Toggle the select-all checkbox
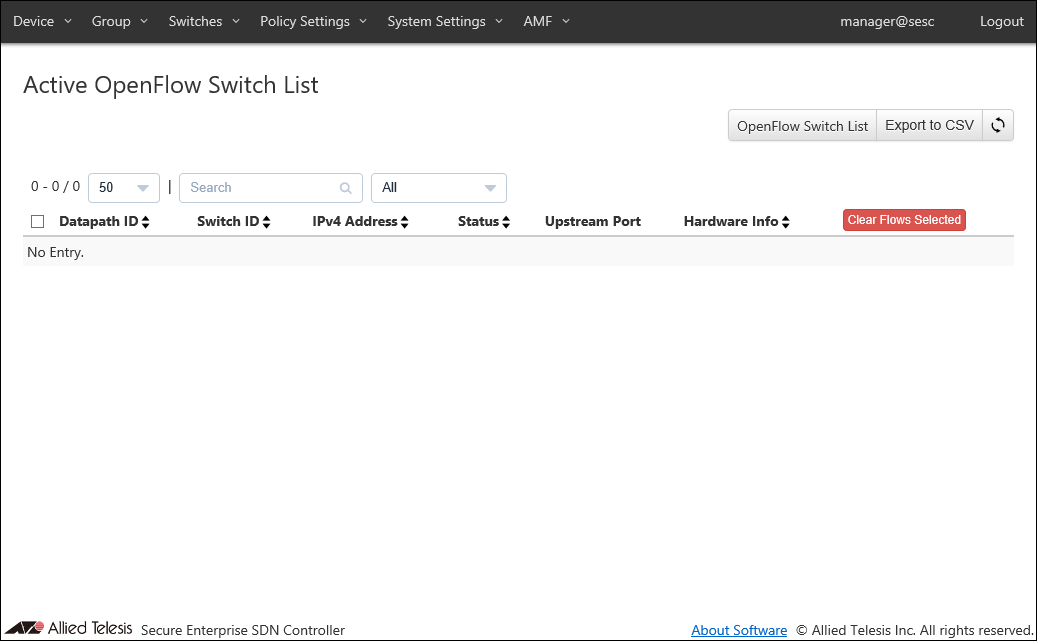 [x=38, y=221]
